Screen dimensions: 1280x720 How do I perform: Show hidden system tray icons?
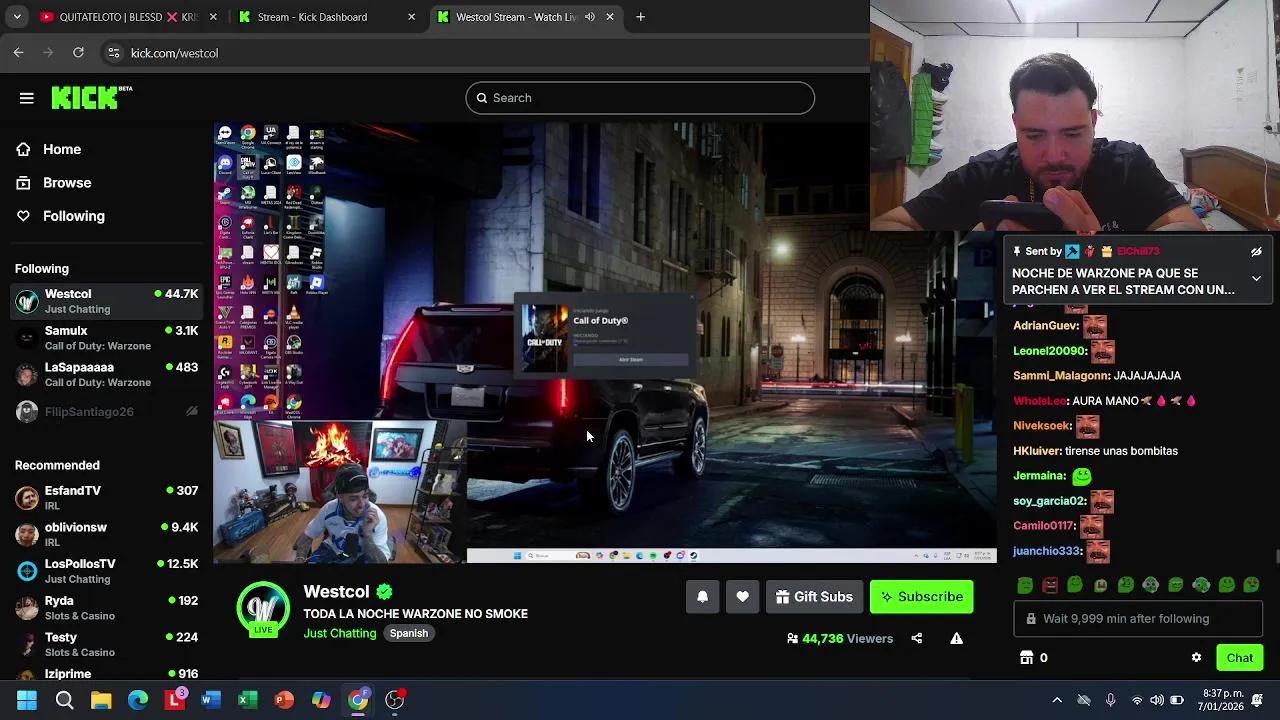coord(1057,700)
